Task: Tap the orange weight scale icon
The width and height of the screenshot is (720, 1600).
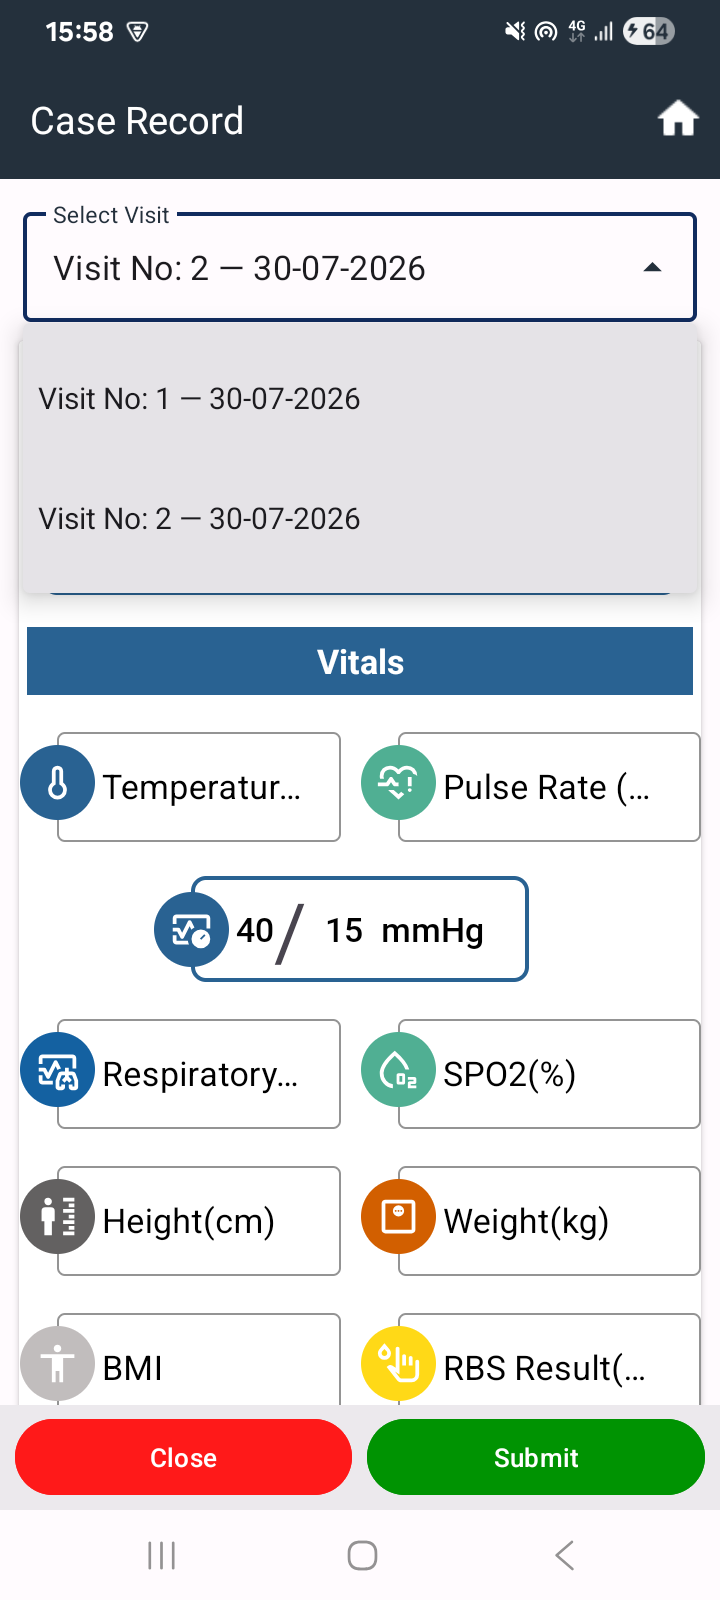Action: click(398, 1217)
